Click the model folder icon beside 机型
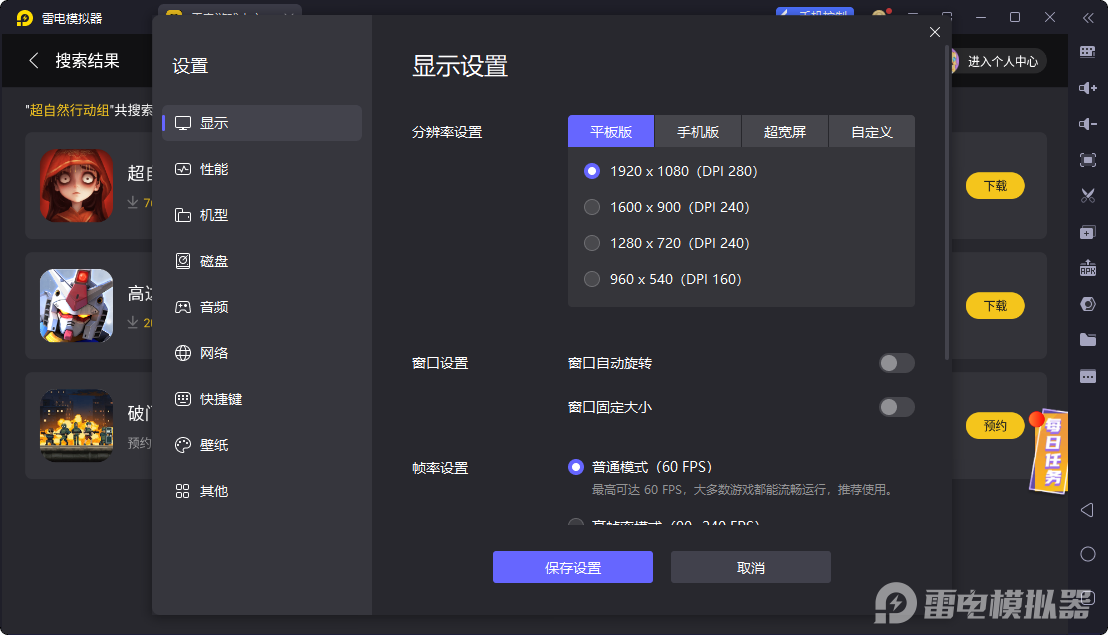Viewport: 1108px width, 635px height. point(183,215)
